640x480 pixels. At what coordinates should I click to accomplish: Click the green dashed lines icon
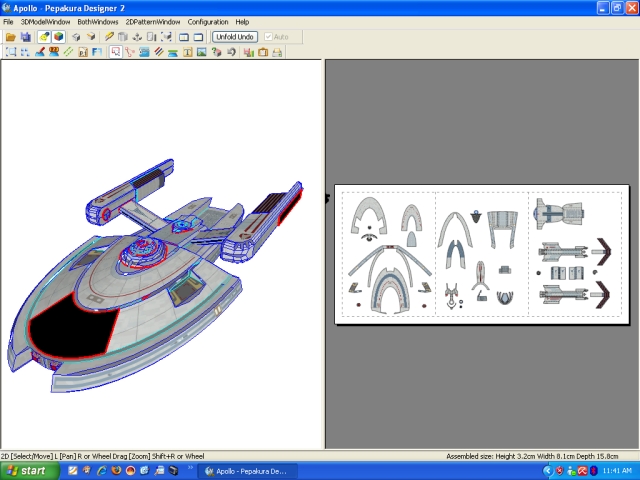click(x=68, y=52)
